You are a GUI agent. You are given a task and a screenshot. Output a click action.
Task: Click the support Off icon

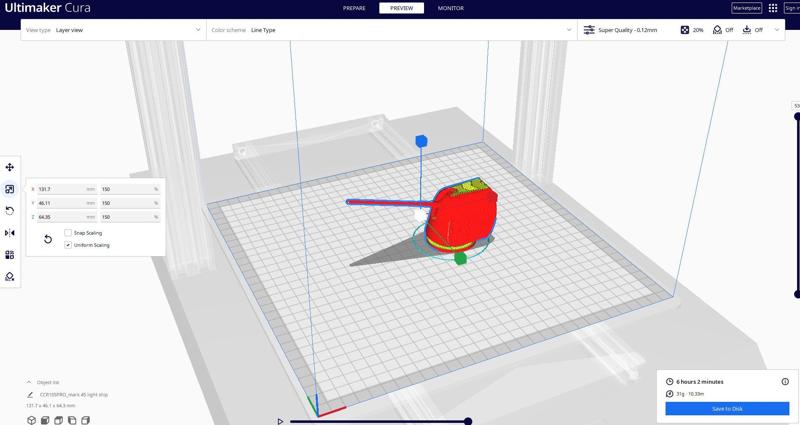(x=717, y=30)
